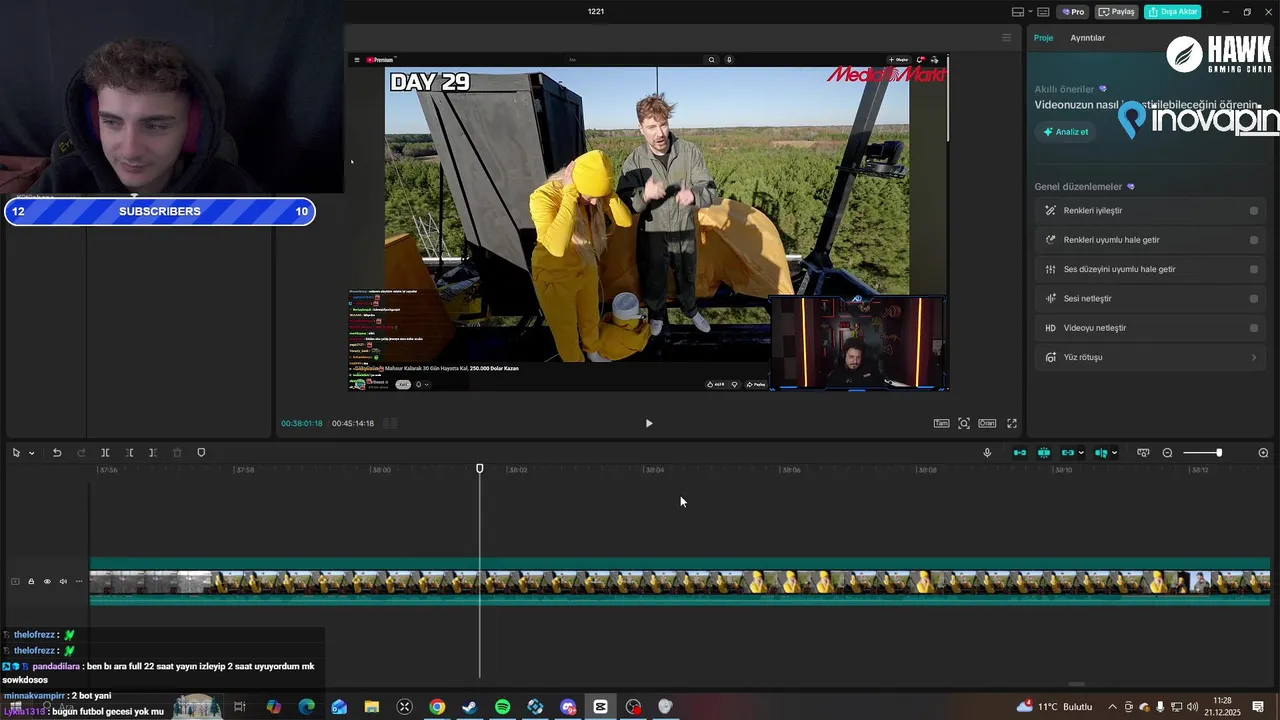1280x720 pixels.
Task: Toggle clip linkage on the timeline
Action: coord(1067,453)
